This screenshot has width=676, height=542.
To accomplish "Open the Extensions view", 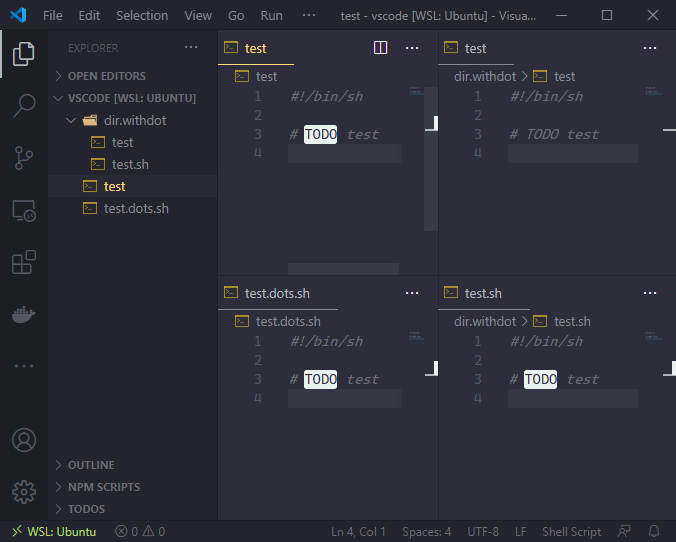I will (24, 262).
